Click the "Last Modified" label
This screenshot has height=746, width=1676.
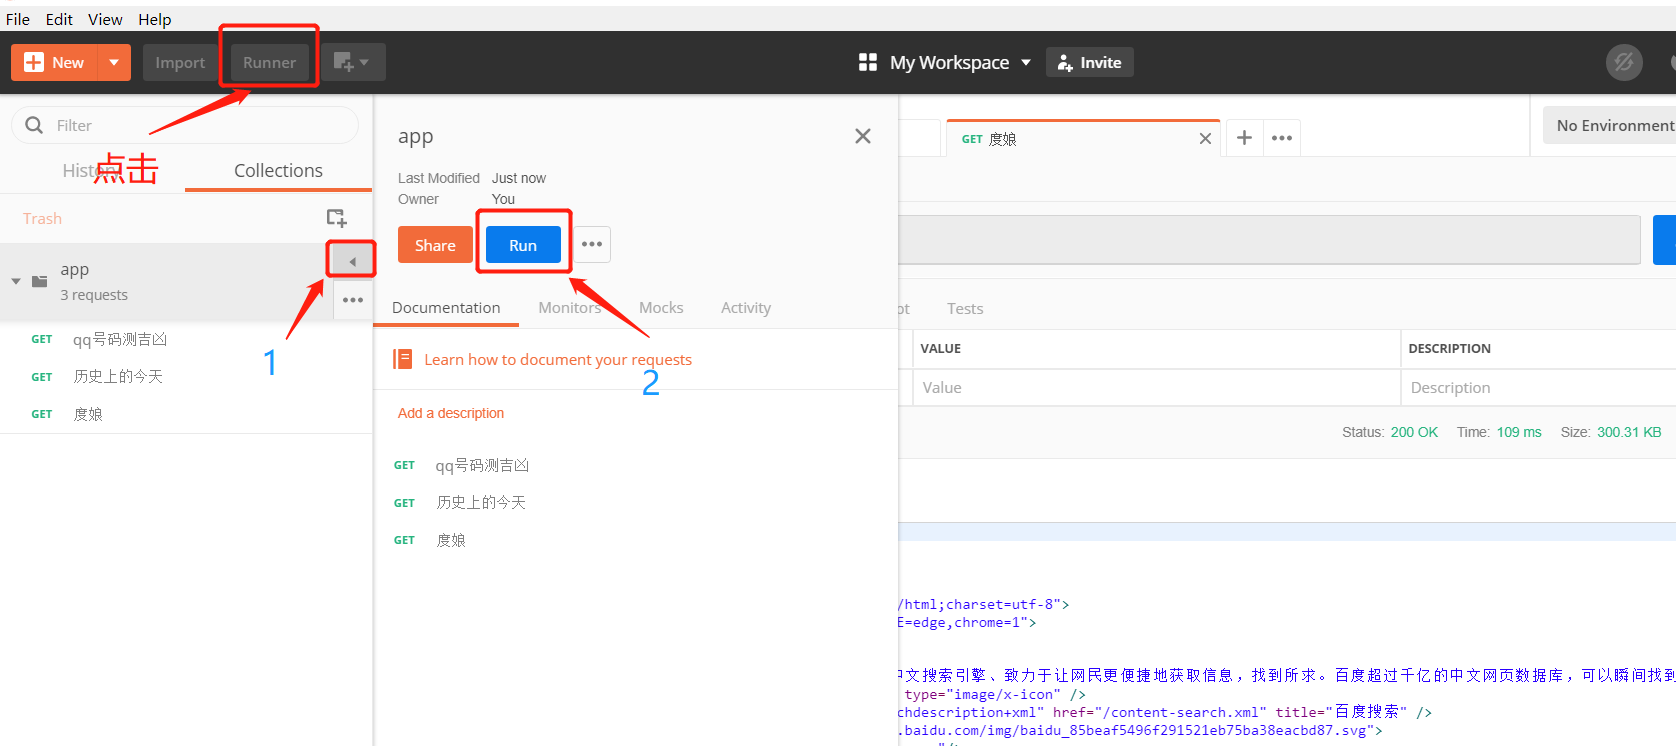tap(439, 178)
